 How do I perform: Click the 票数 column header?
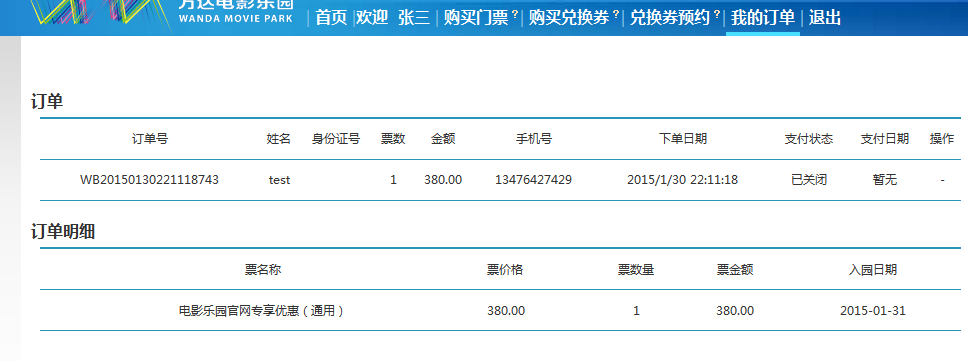pyautogui.click(x=393, y=139)
